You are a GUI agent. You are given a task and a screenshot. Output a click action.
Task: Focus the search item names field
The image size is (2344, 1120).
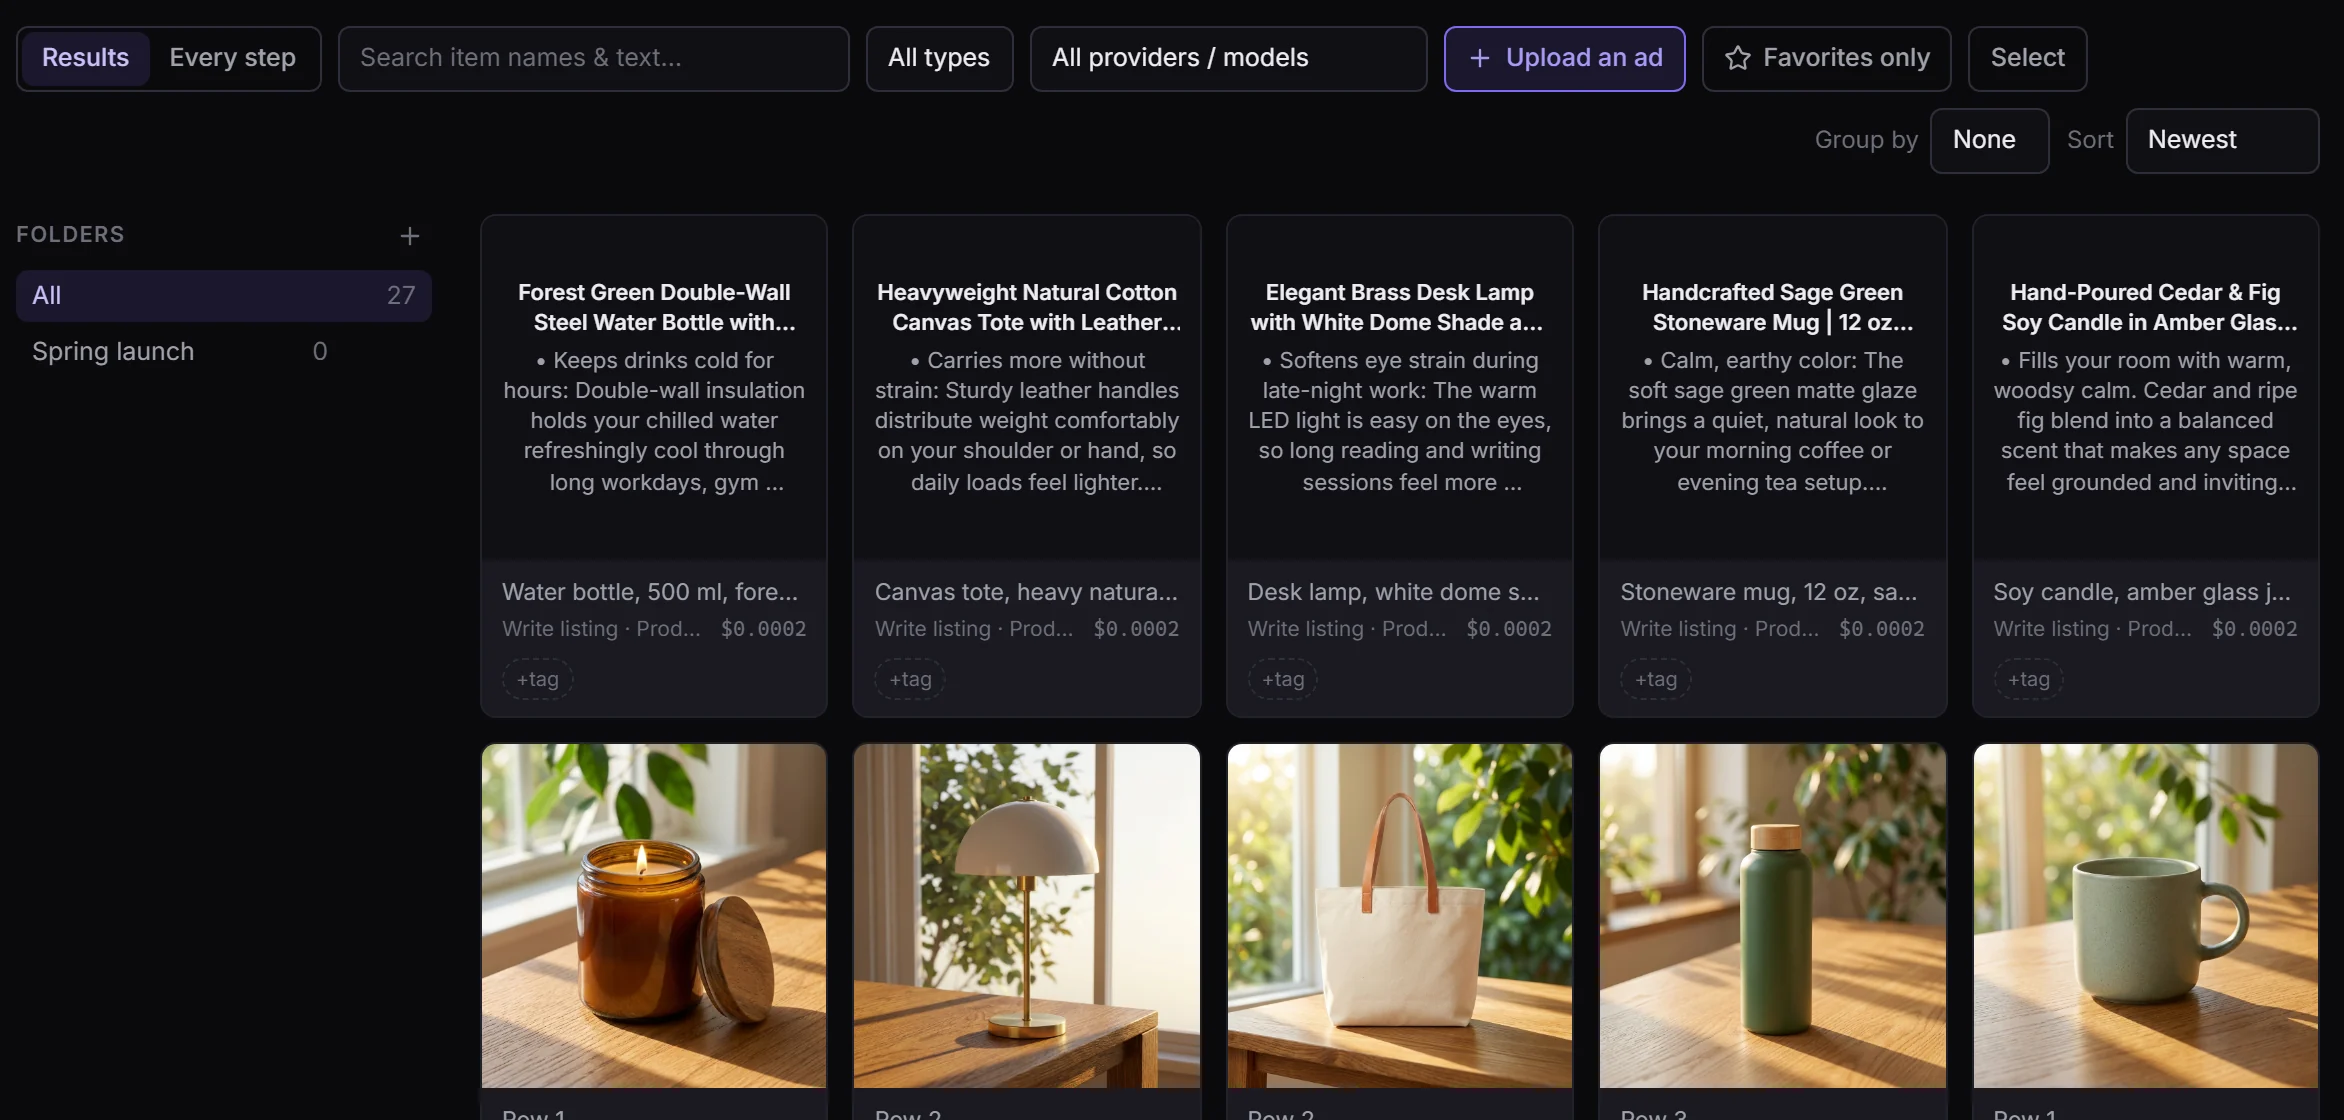tap(593, 58)
